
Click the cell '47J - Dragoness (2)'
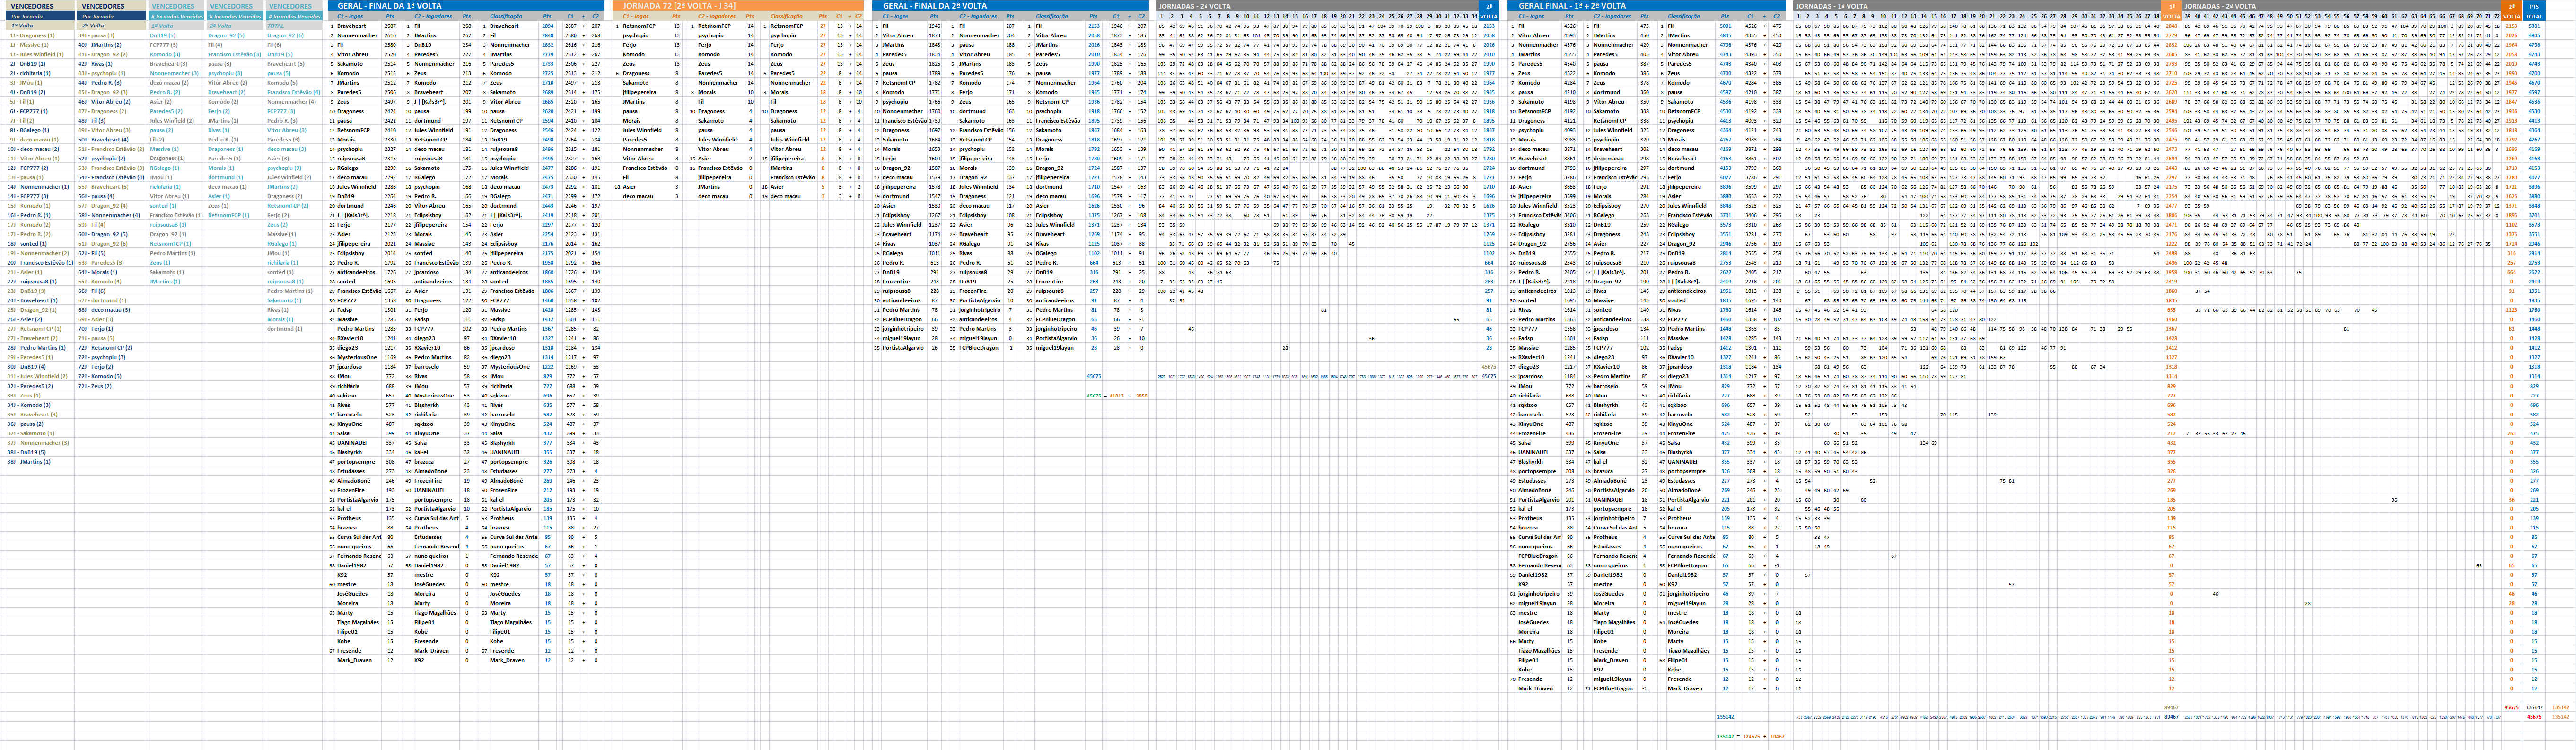111,111
